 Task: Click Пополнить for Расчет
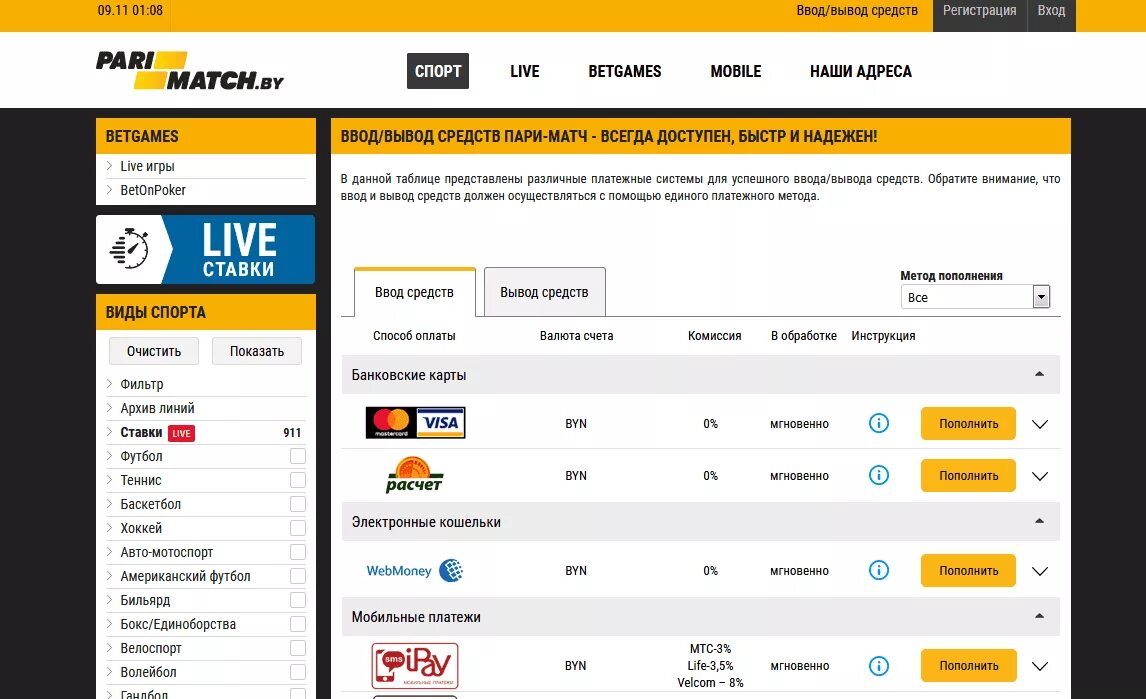(968, 475)
